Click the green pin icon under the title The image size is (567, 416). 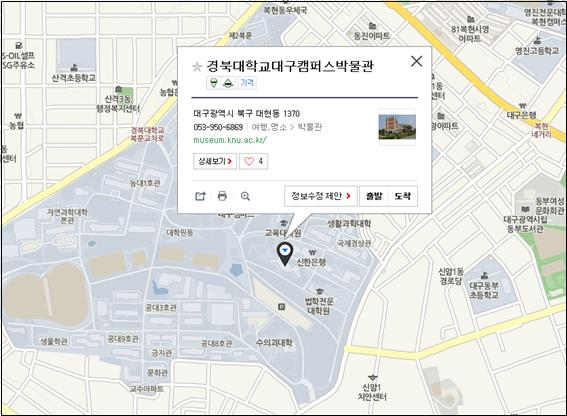pos(214,83)
